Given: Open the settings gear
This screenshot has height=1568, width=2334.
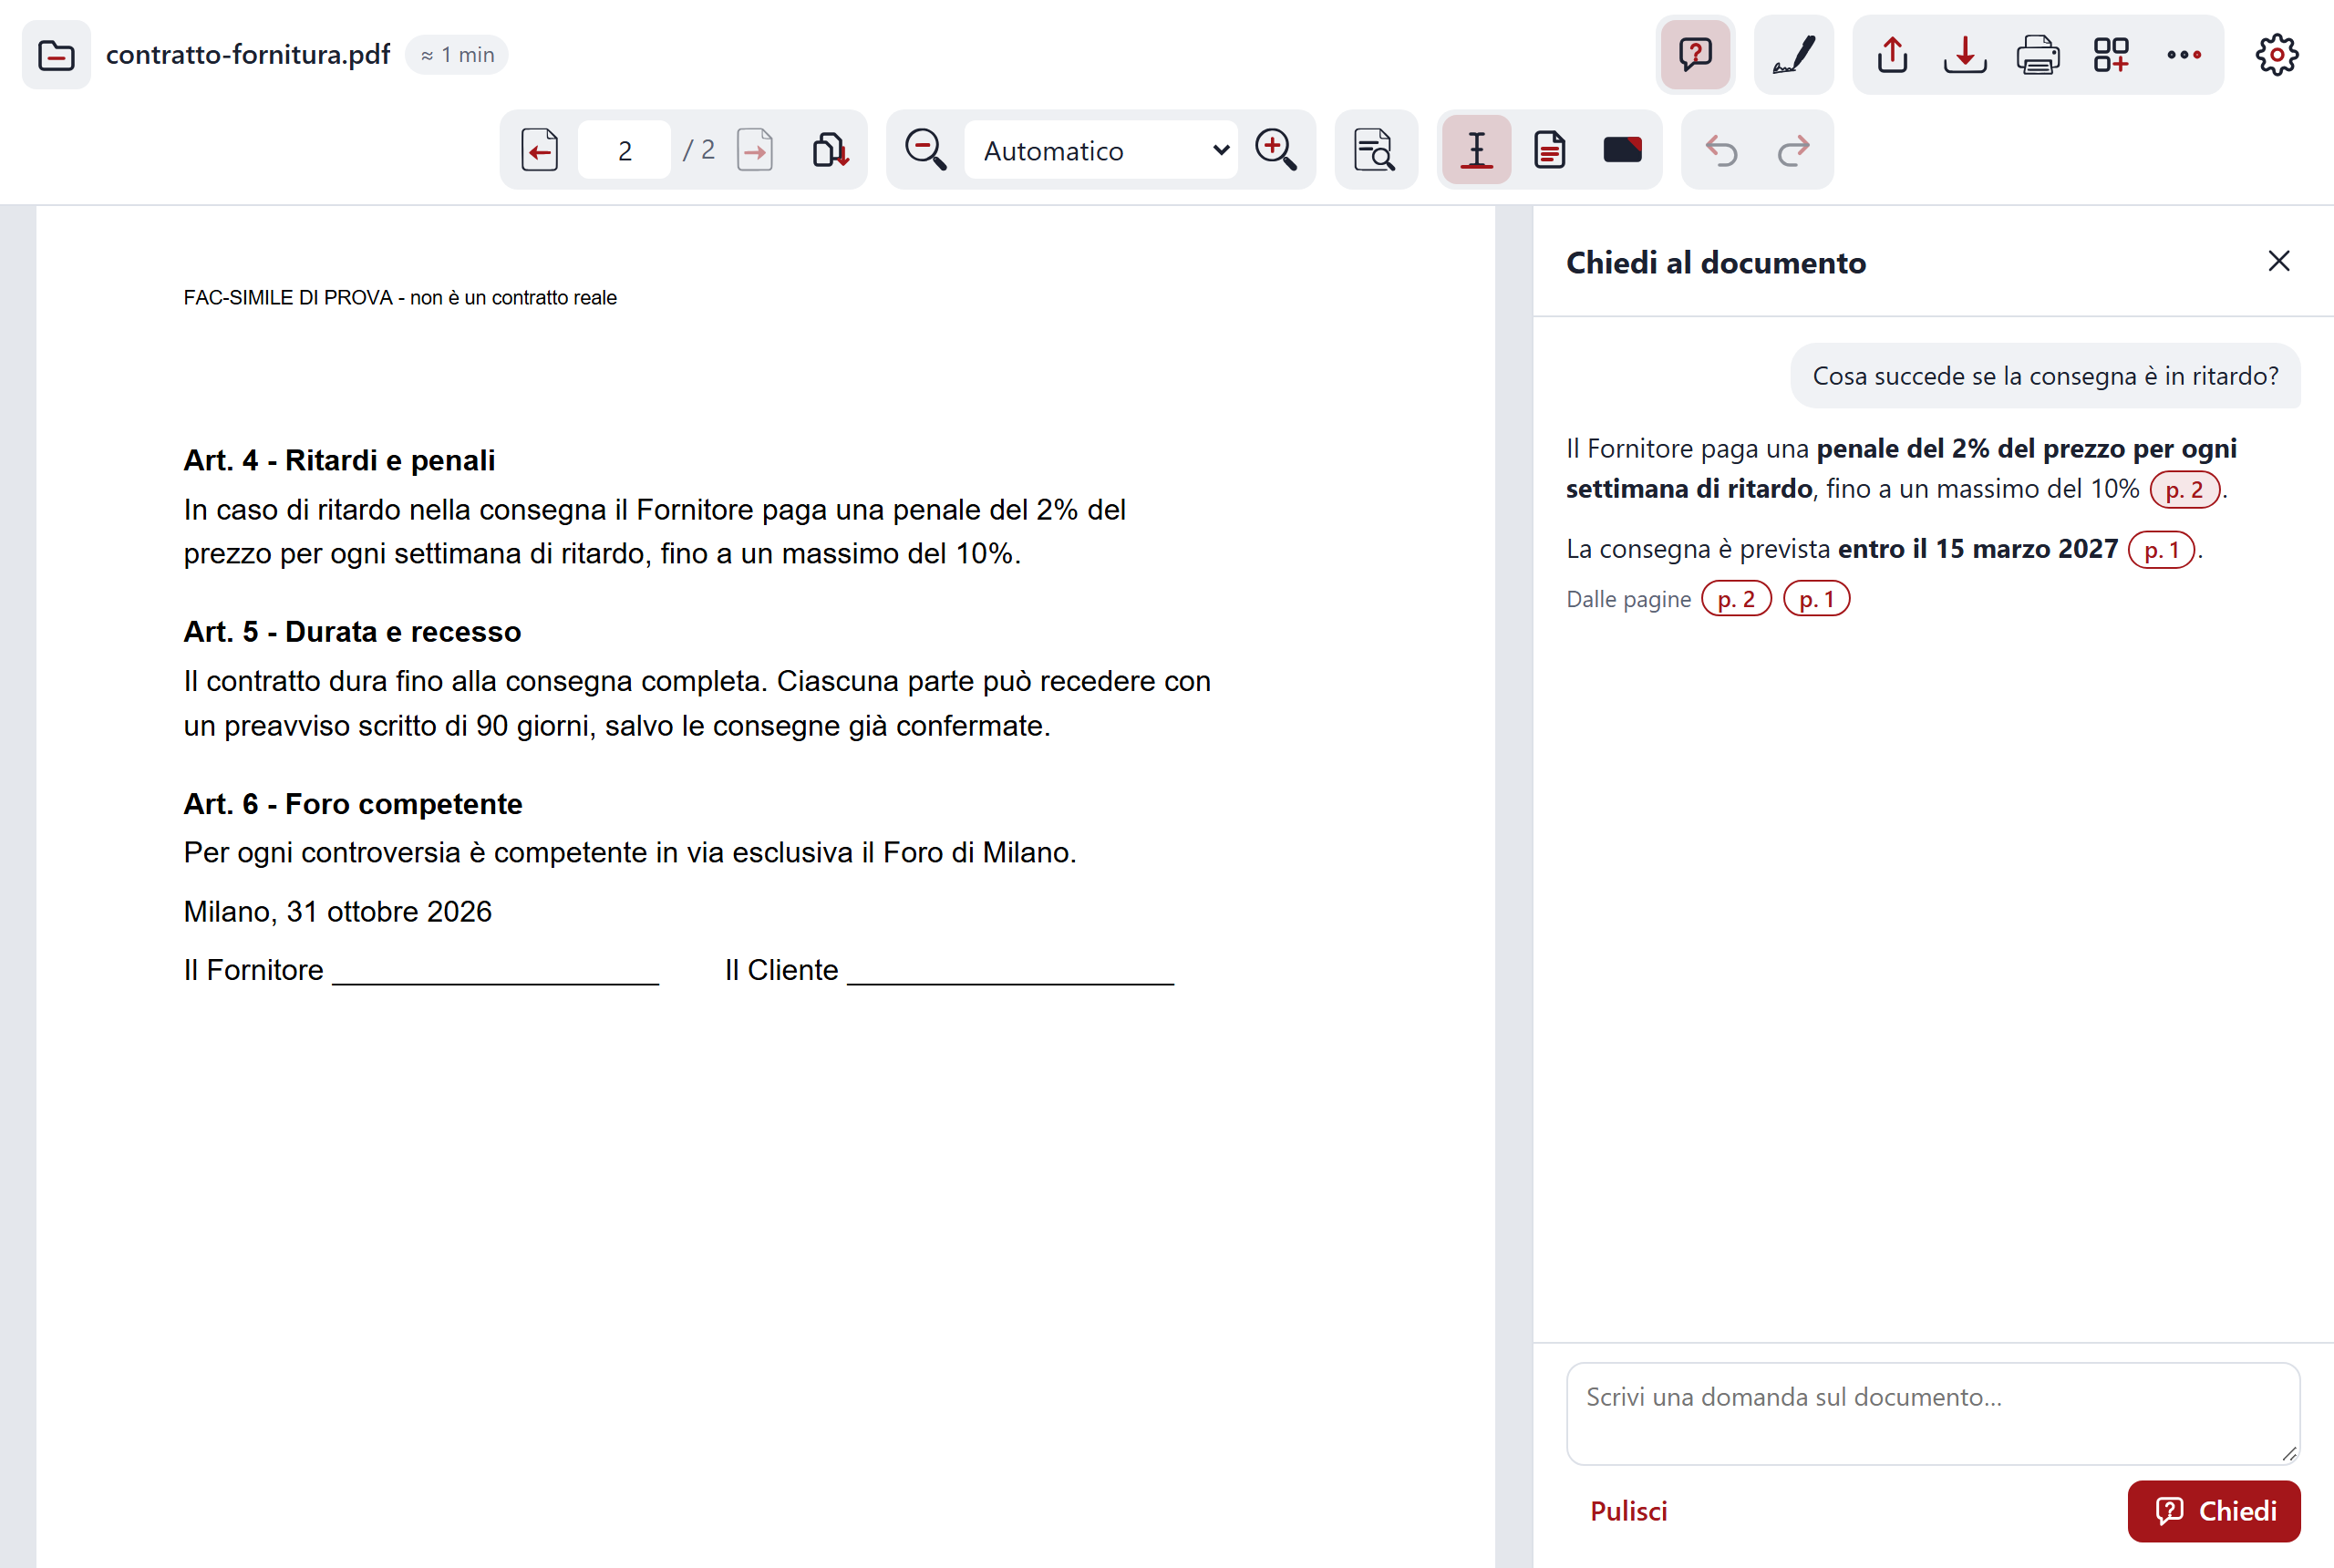Looking at the screenshot, I should tap(2277, 55).
